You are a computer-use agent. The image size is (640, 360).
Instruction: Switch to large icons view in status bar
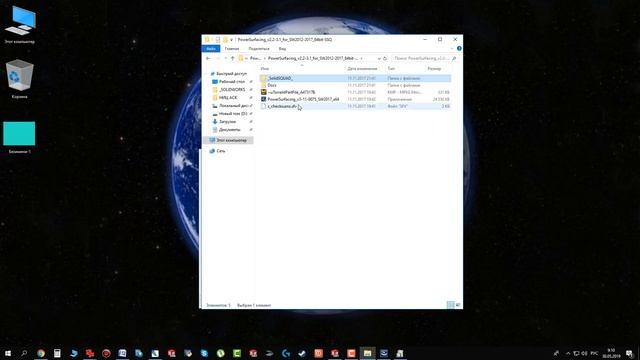click(x=458, y=305)
